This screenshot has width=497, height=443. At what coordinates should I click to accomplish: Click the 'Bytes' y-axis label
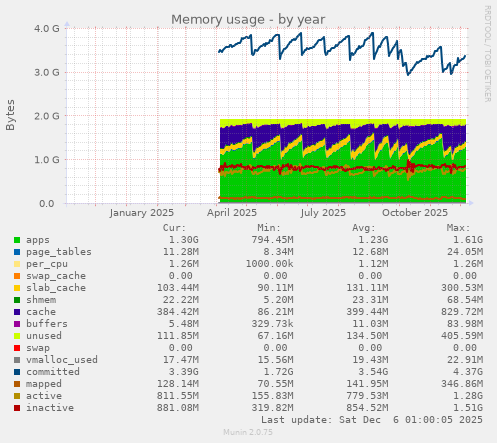(10, 115)
